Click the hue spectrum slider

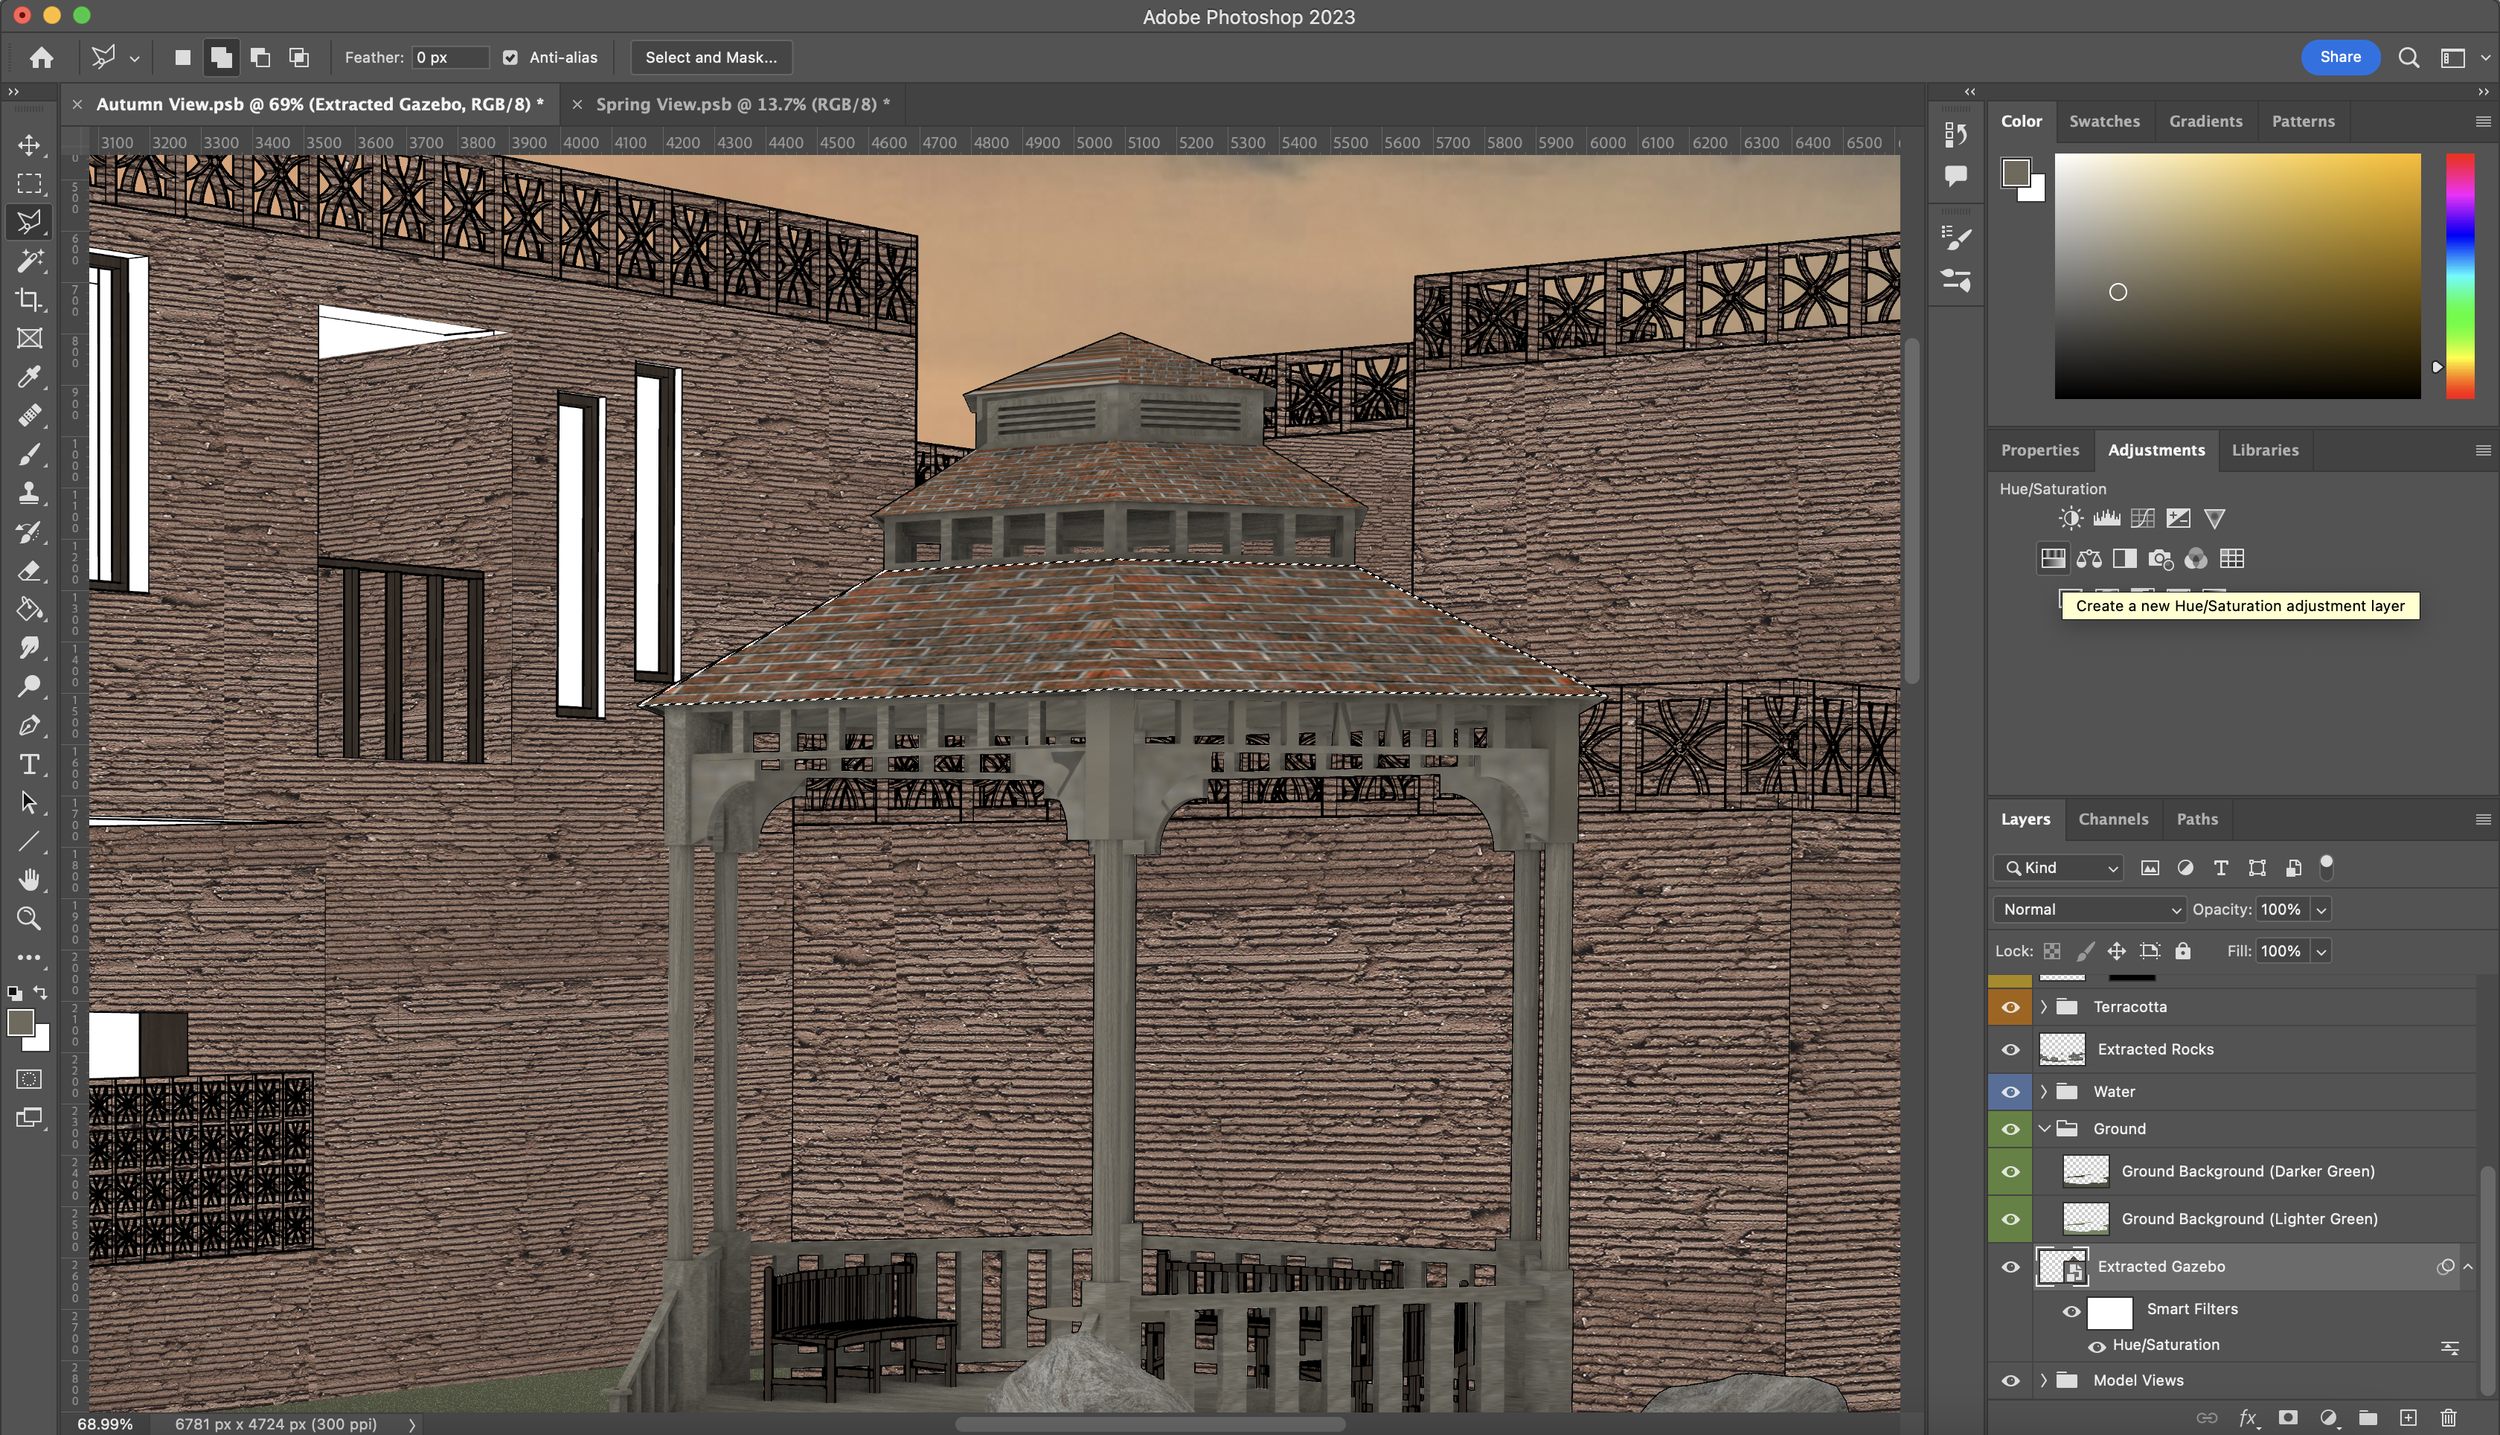(x=2459, y=276)
